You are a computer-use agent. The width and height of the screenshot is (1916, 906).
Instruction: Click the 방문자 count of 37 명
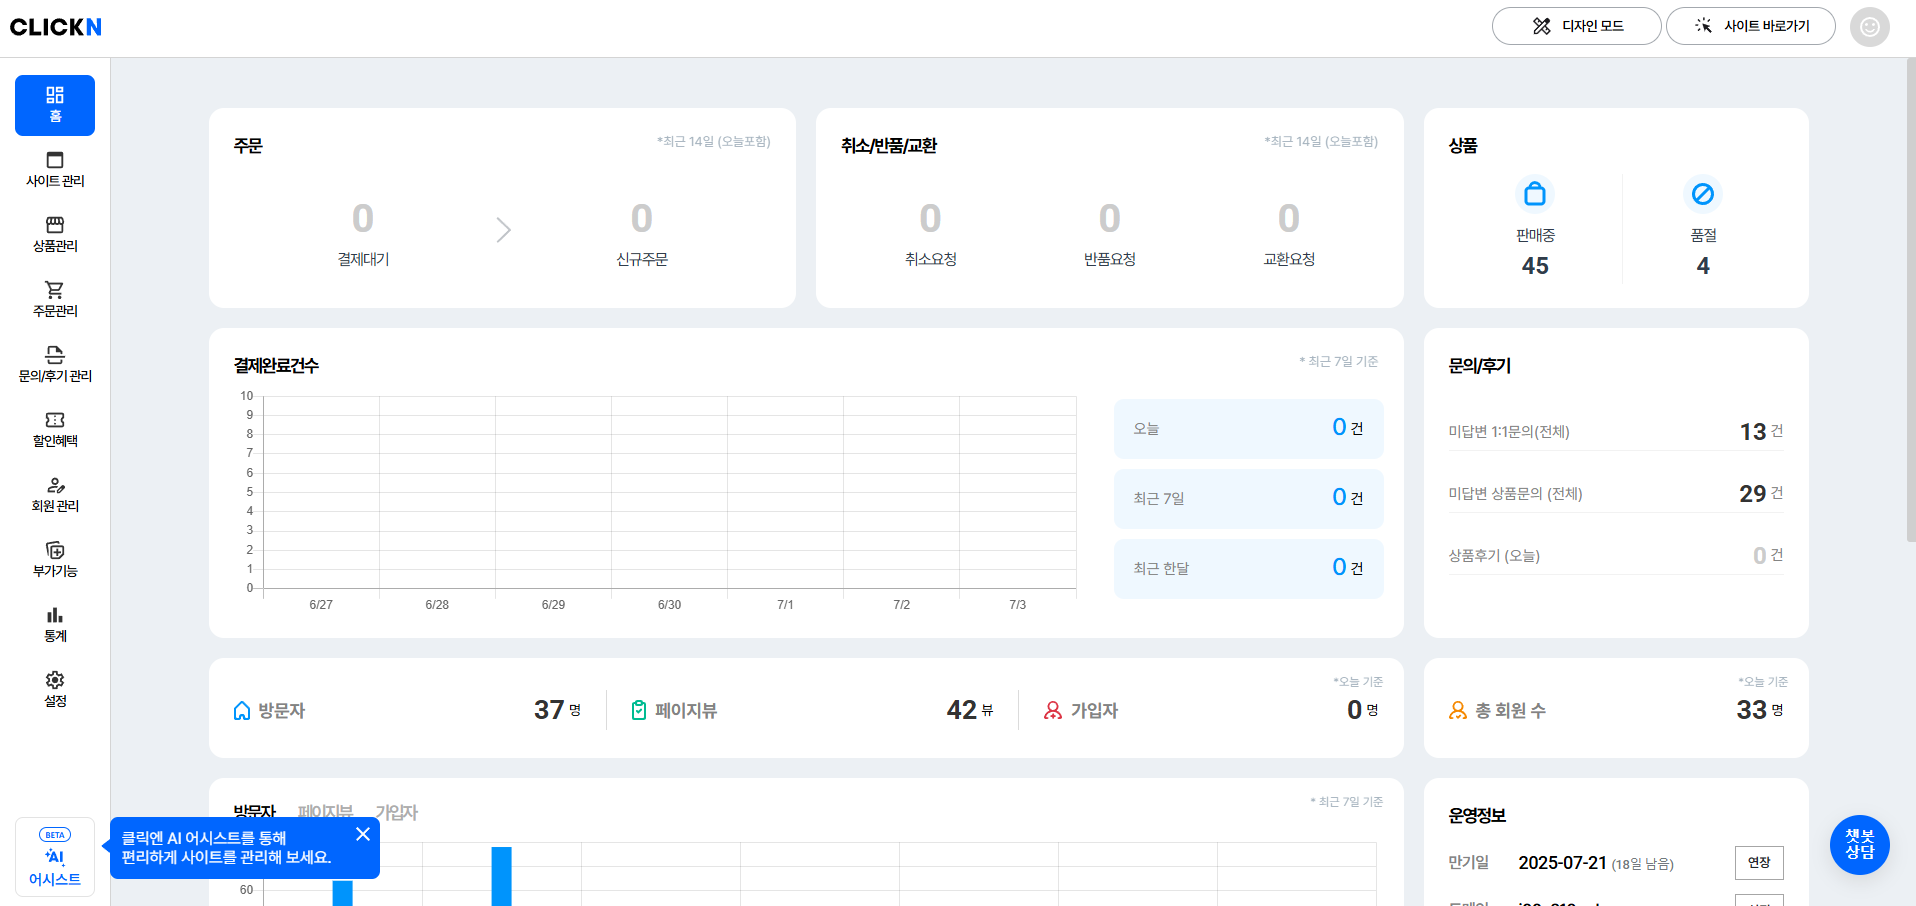pos(557,710)
